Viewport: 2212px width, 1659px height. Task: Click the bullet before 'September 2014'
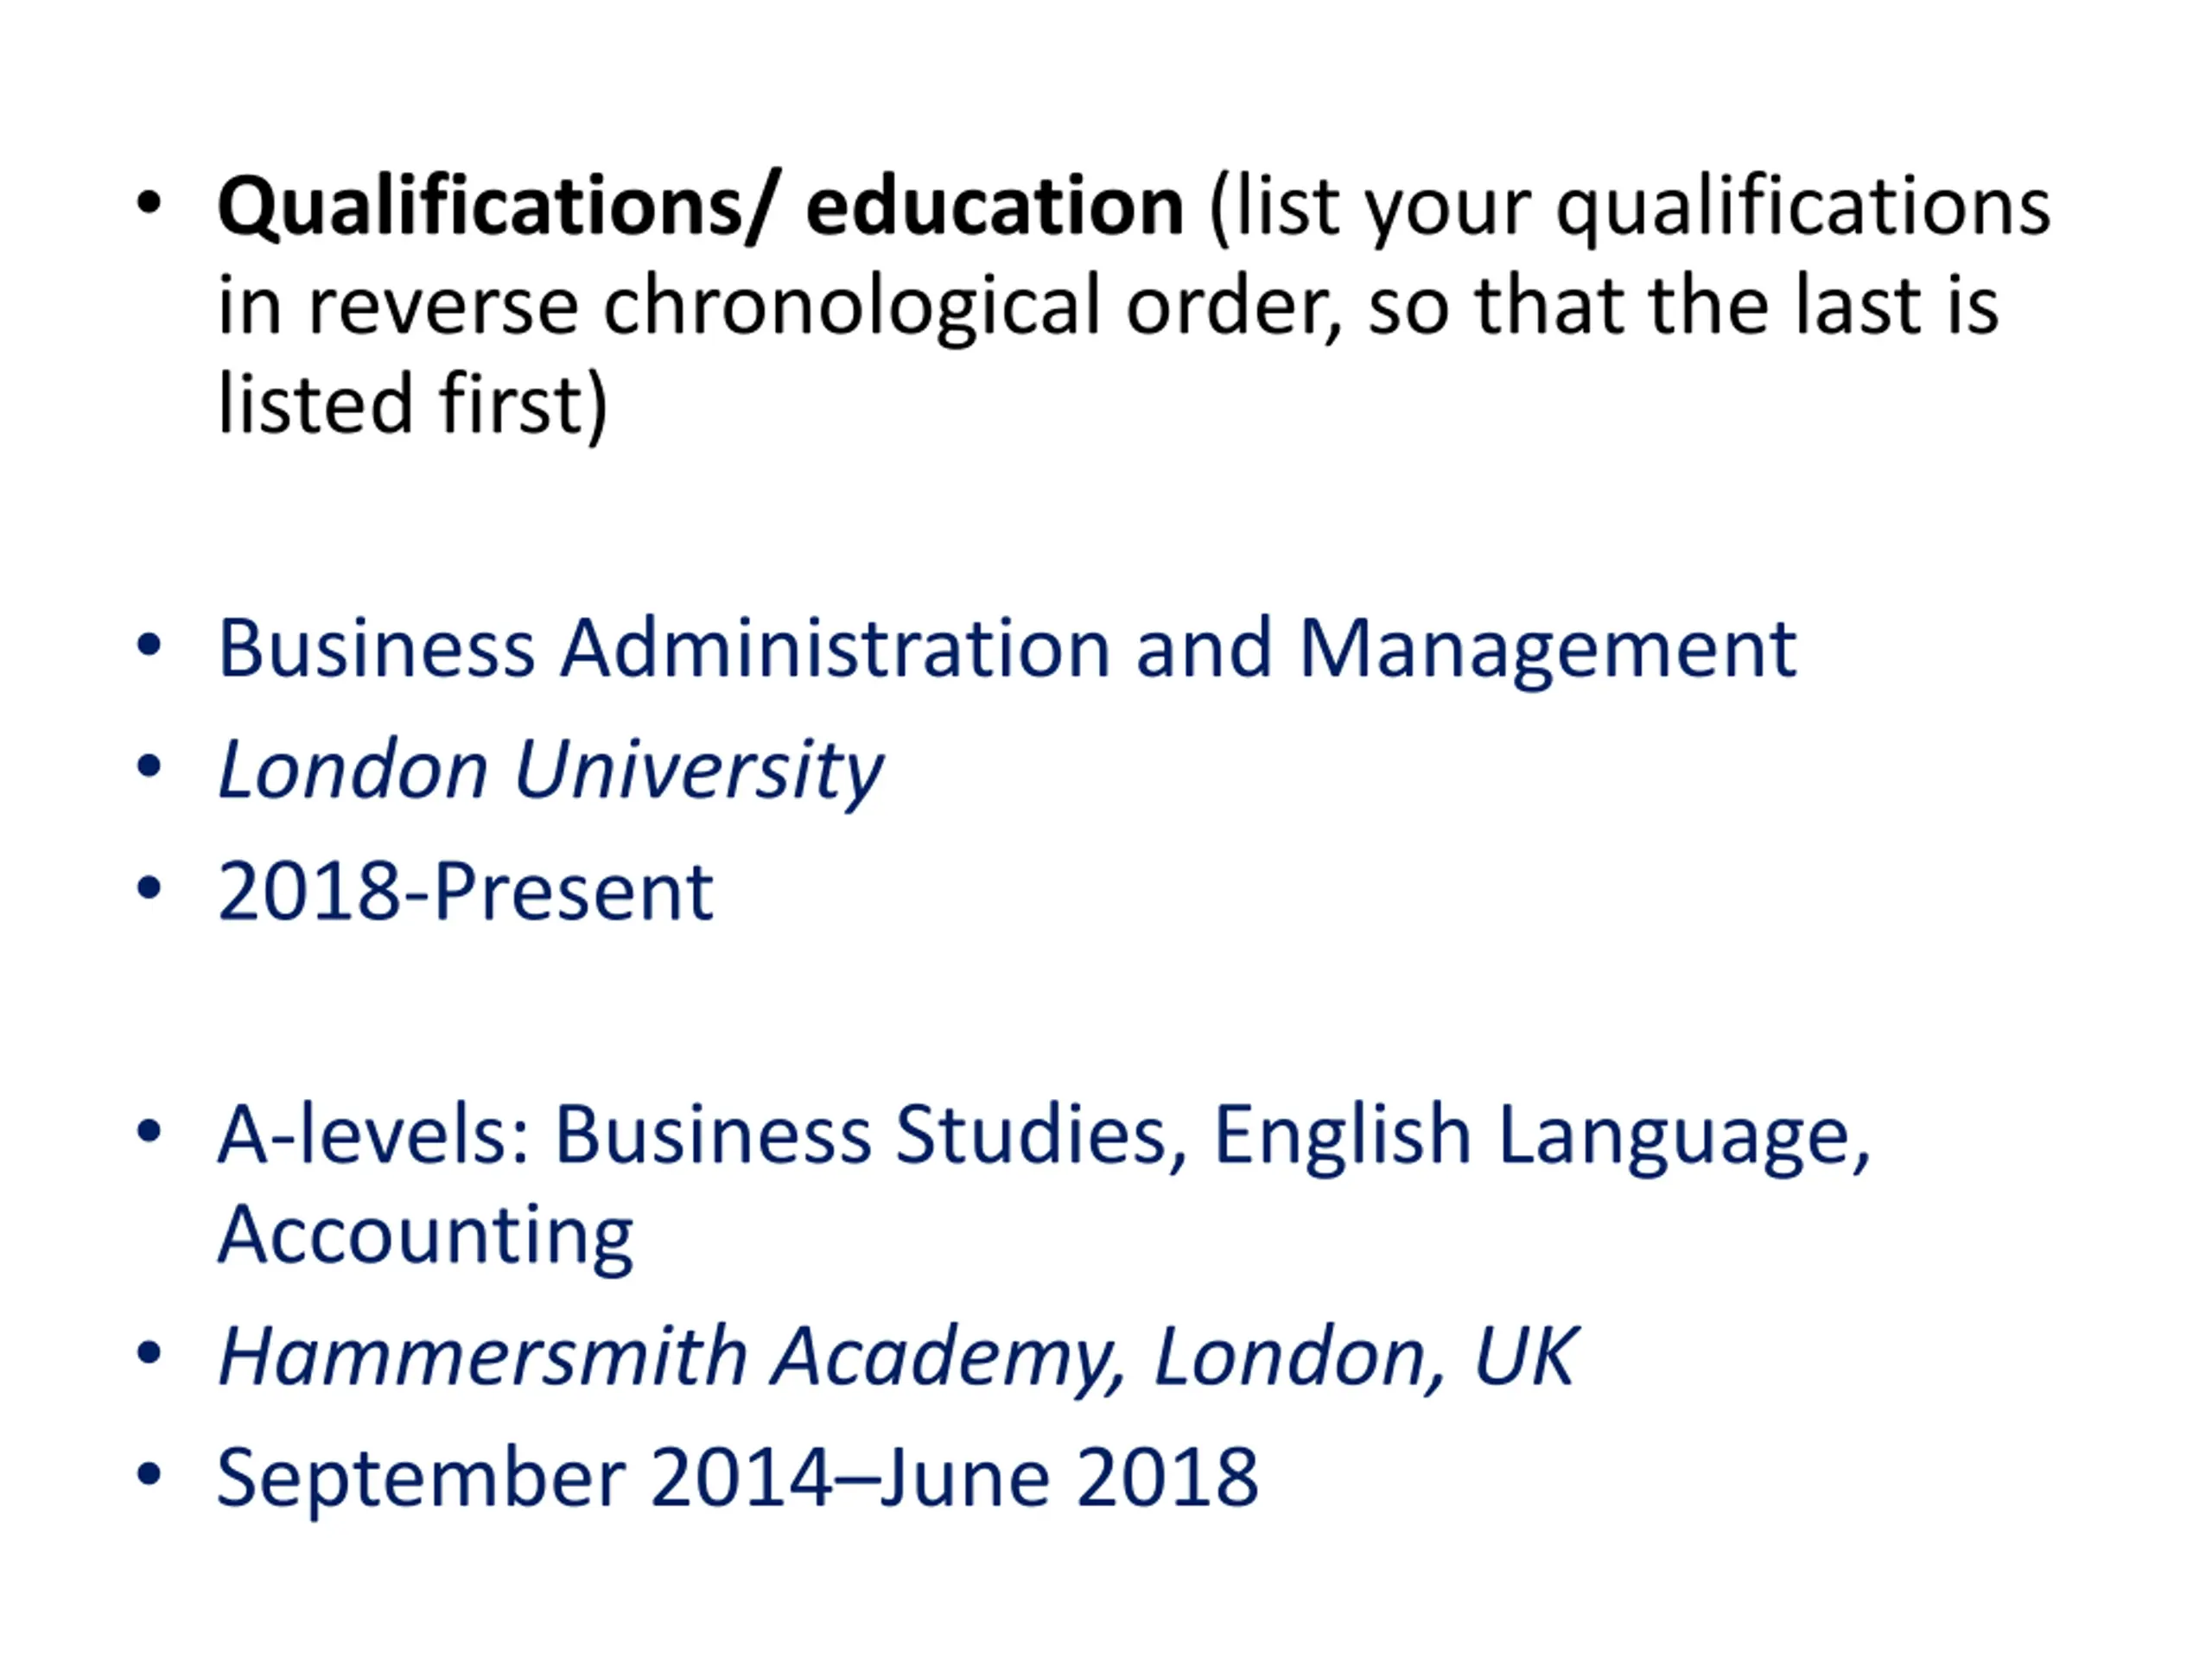[149, 1474]
